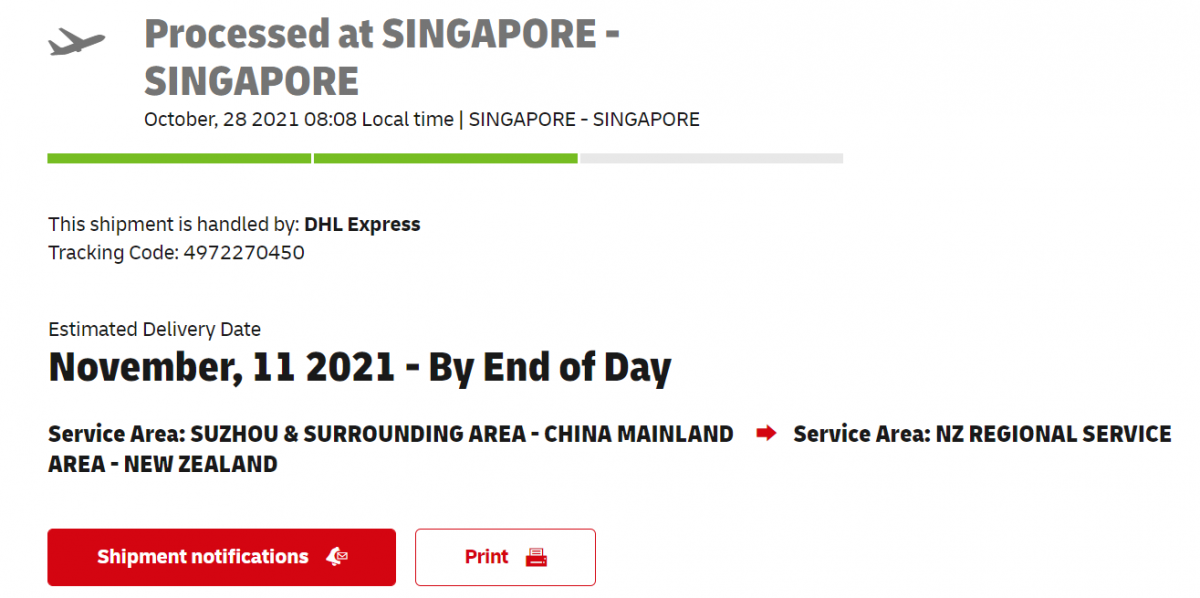This screenshot has width=1200, height=598.
Task: Open Shipment notifications
Action: click(x=221, y=557)
